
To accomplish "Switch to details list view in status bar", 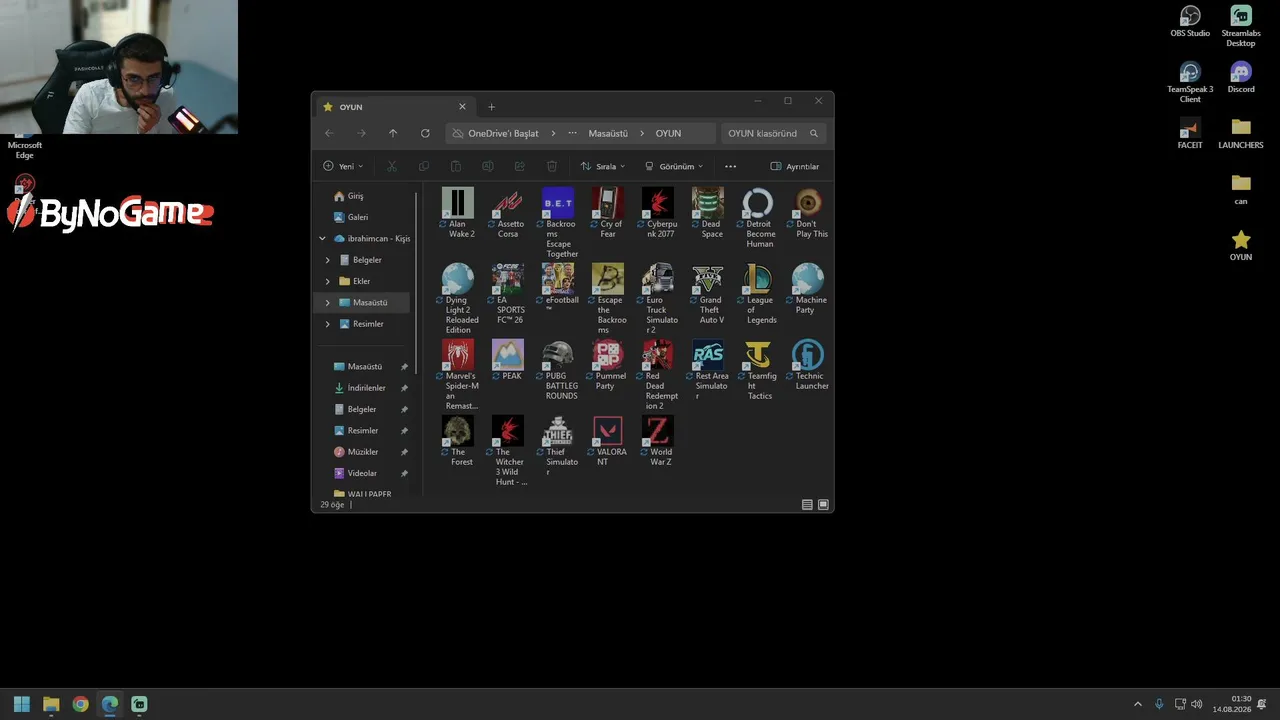I will coord(807,505).
